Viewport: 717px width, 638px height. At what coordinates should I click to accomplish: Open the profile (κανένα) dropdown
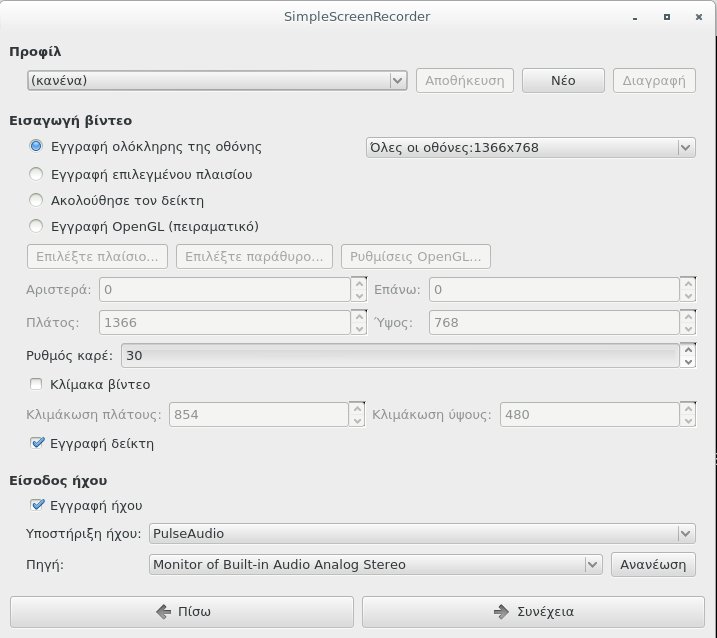pyautogui.click(x=216, y=80)
